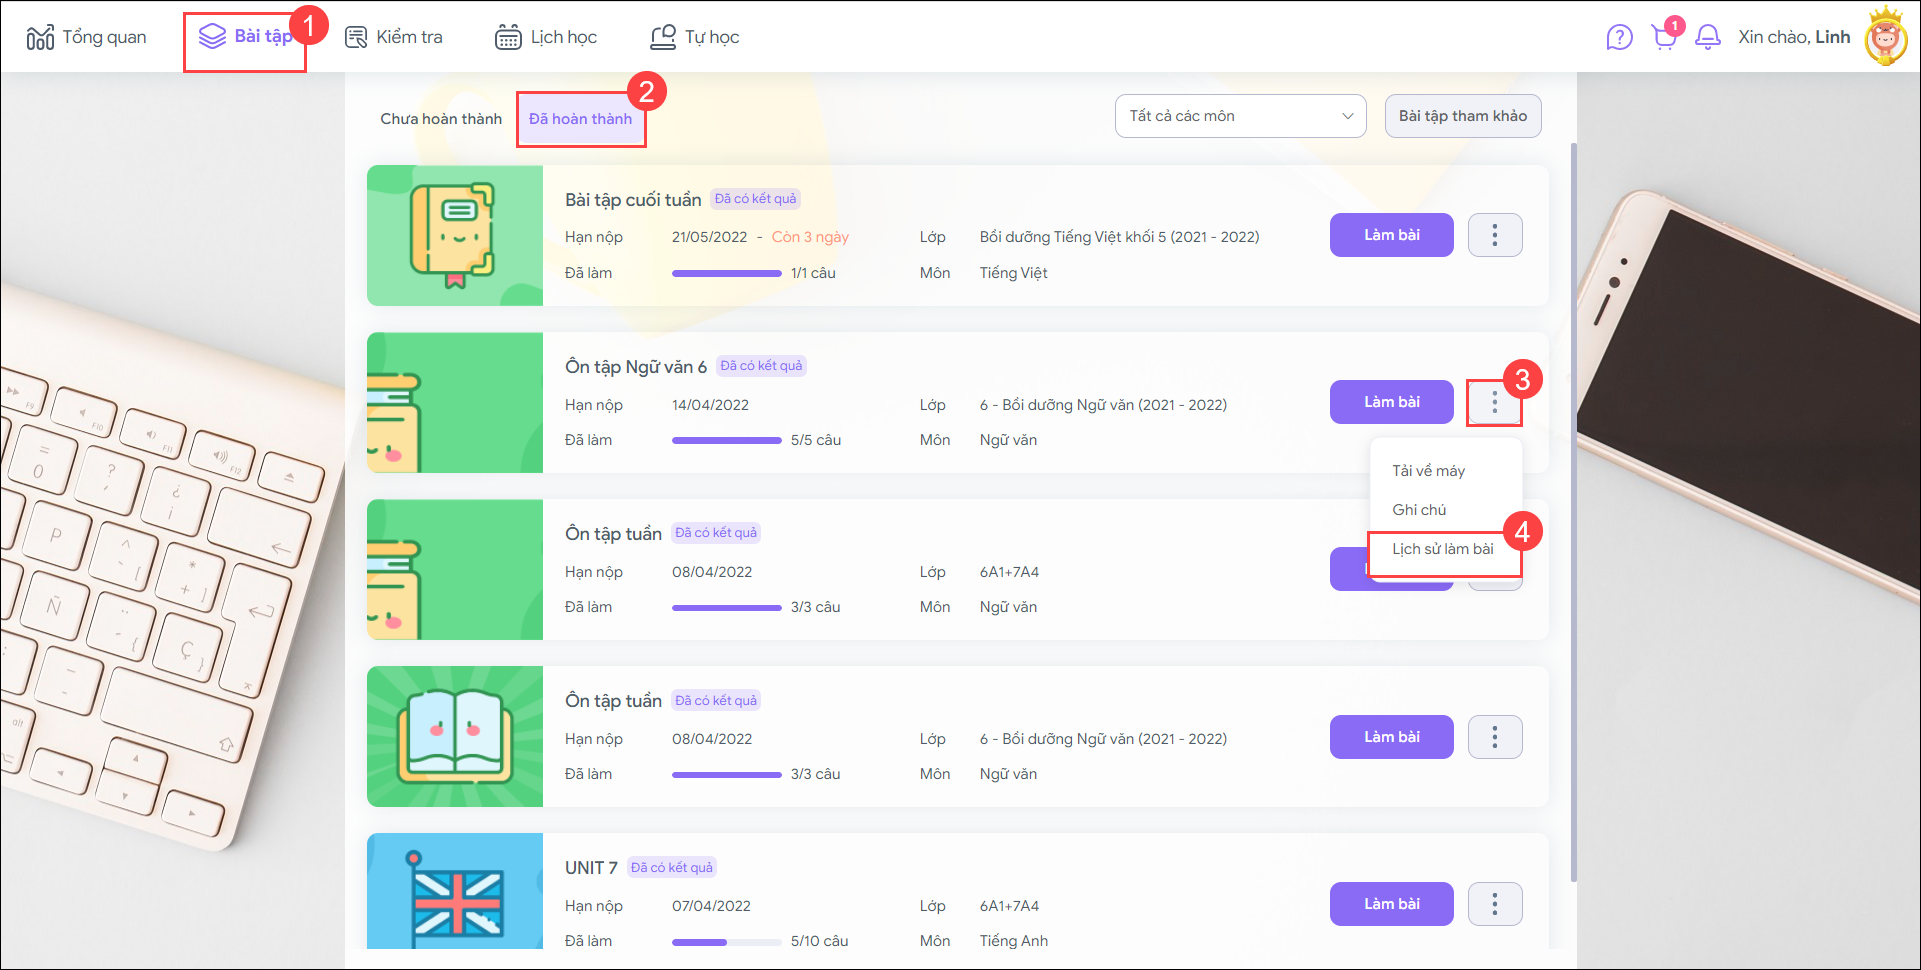
Task: Open three-dot menu on 6 - Bồi dưỡng Ôn tập tuần
Action: (x=1495, y=737)
